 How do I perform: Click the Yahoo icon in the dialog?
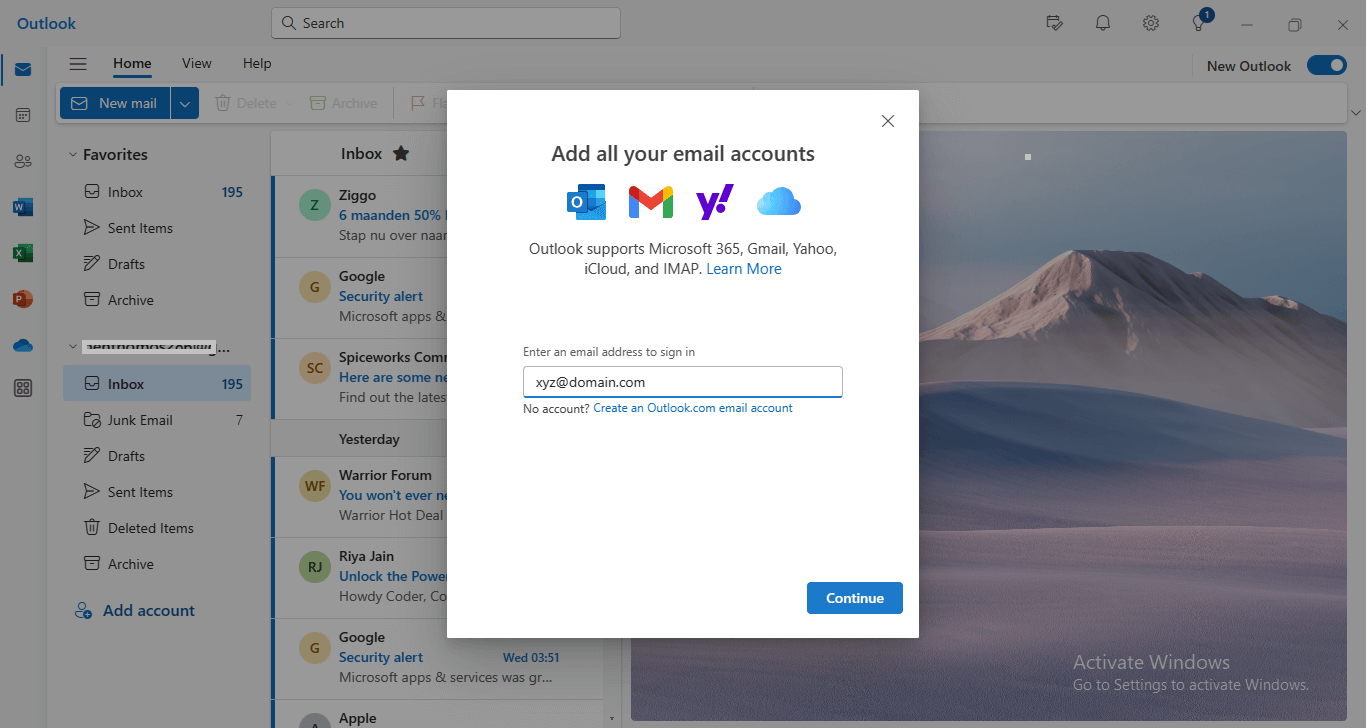pyautogui.click(x=715, y=202)
